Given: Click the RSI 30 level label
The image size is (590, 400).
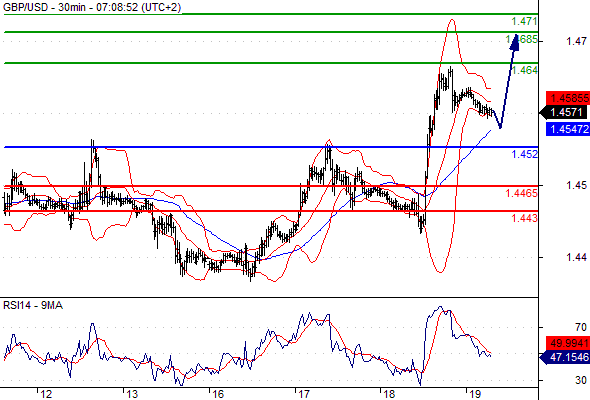Looking at the screenshot, I should click(x=581, y=380).
